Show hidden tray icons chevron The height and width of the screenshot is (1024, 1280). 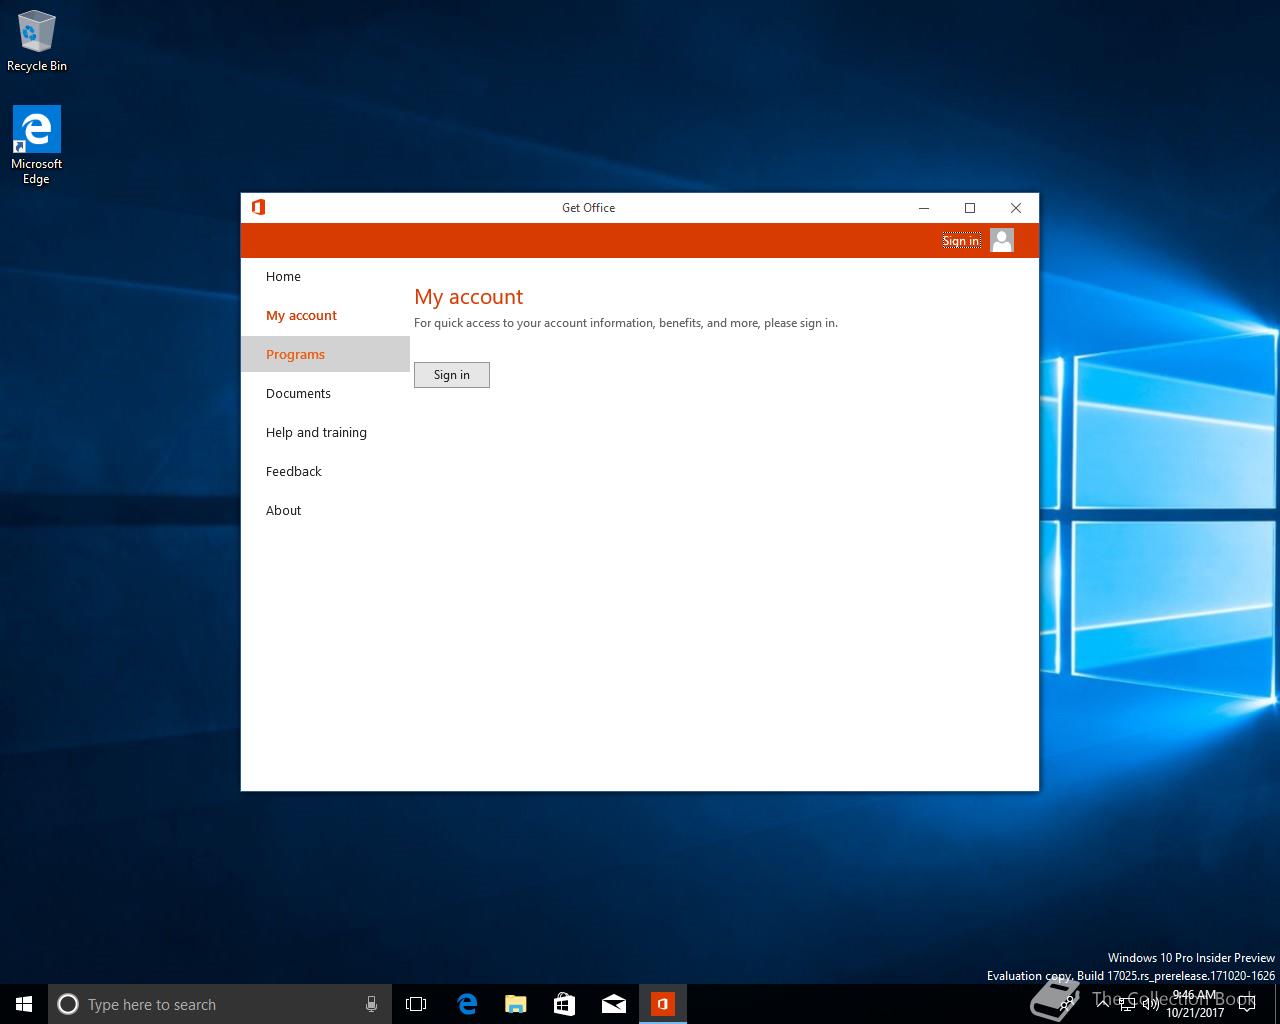pos(1103,1004)
